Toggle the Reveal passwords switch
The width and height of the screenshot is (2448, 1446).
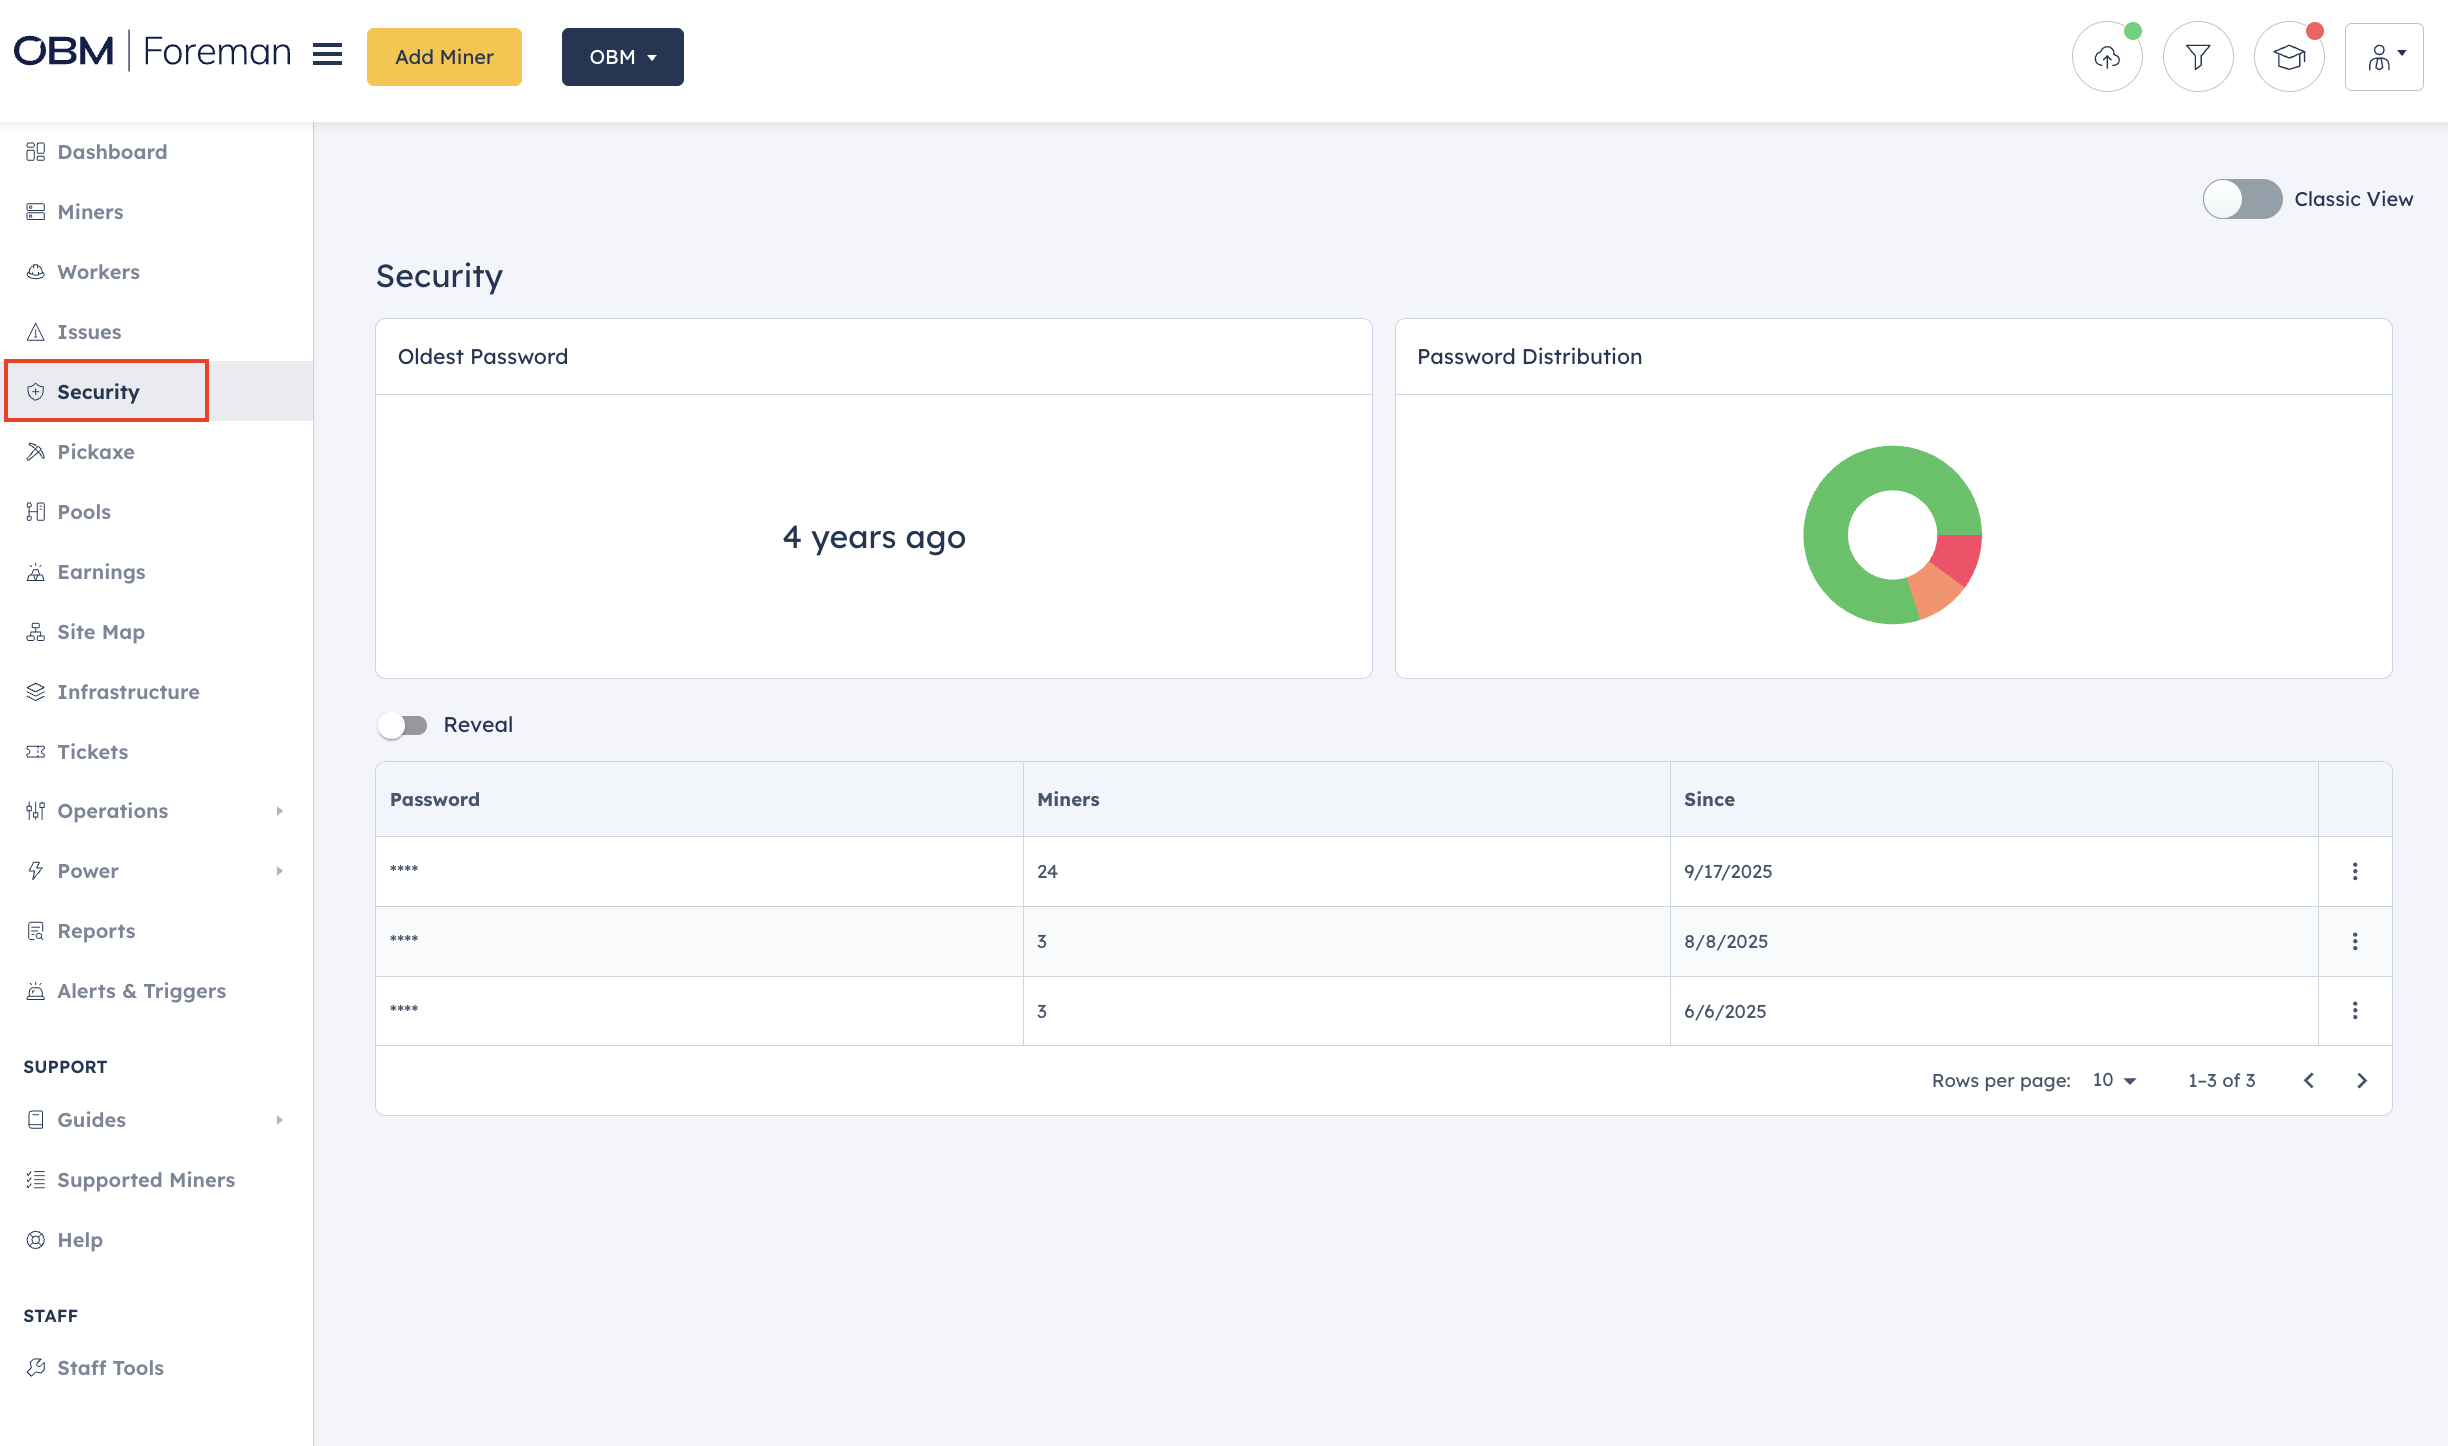click(403, 725)
